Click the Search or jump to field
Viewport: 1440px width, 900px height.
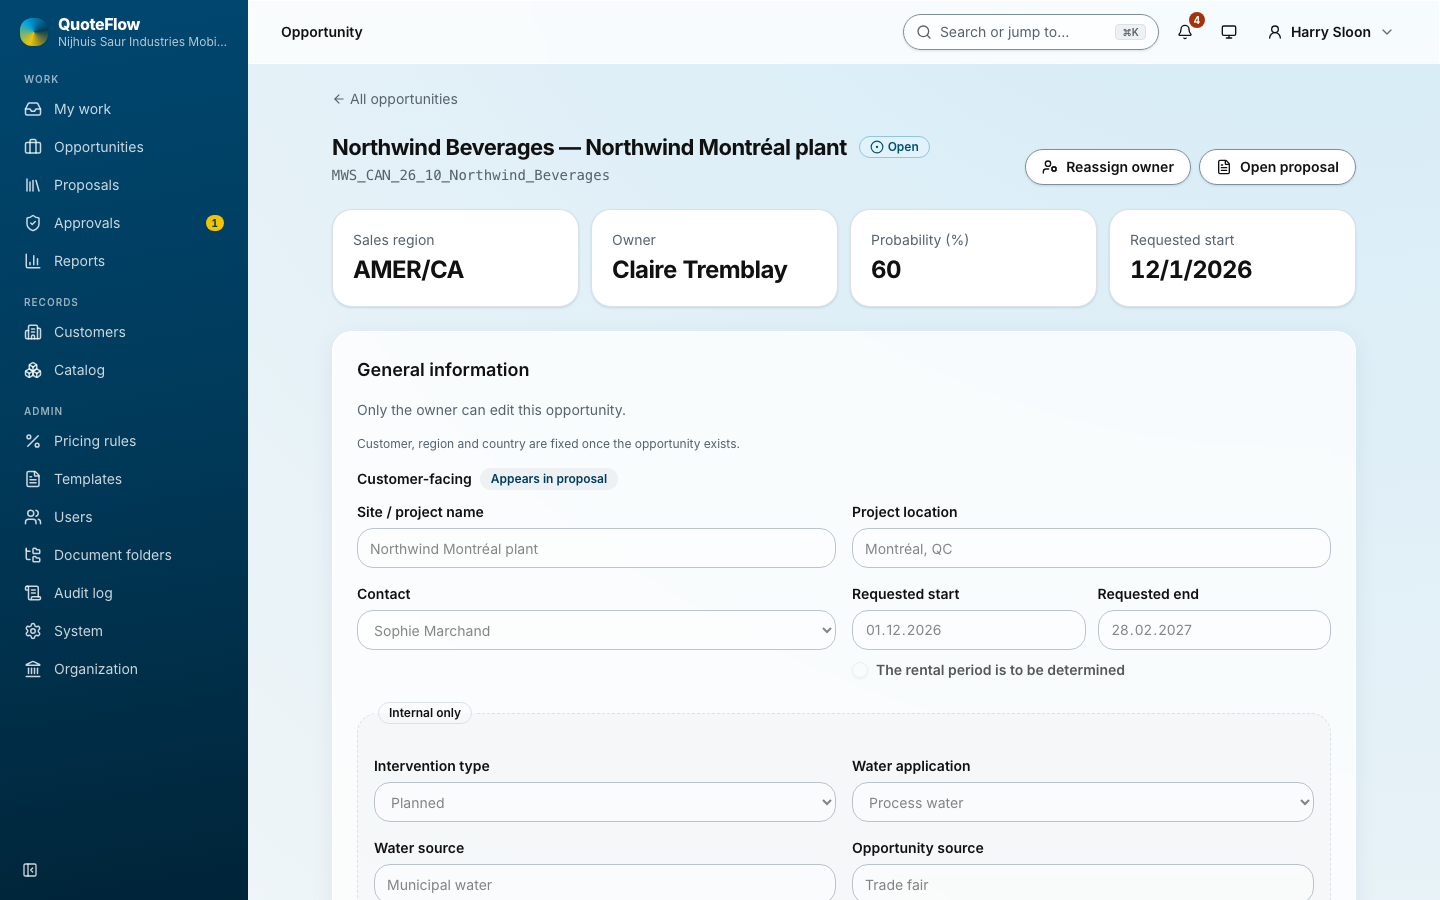coord(1031,32)
